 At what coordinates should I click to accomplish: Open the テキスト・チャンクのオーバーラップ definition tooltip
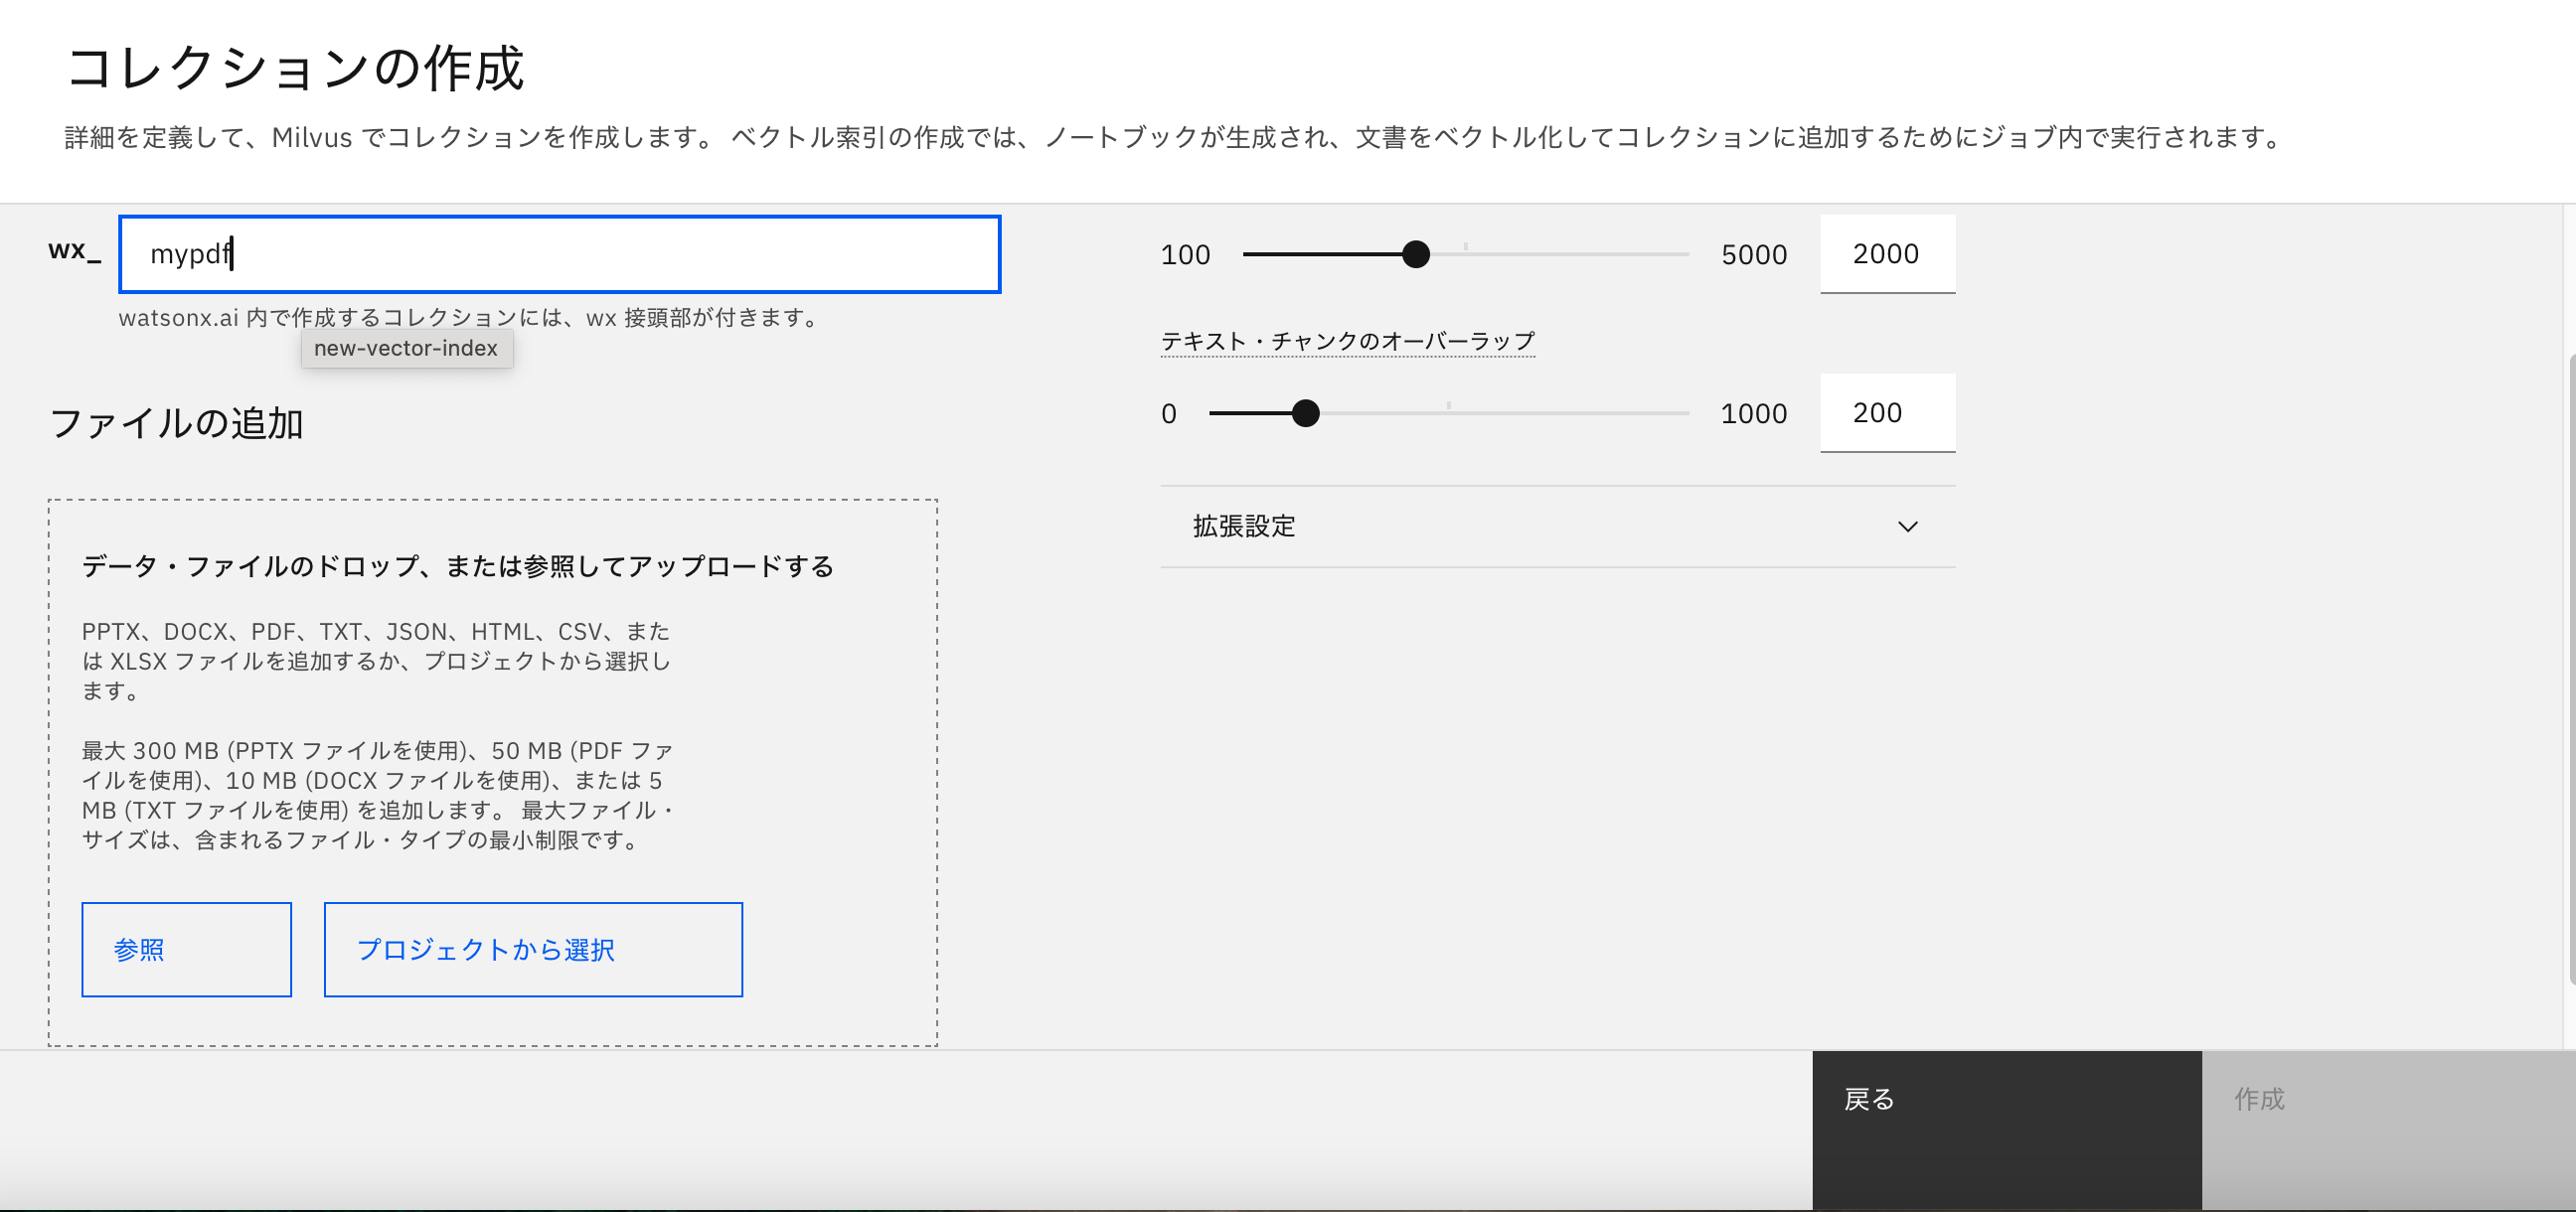(x=1348, y=340)
